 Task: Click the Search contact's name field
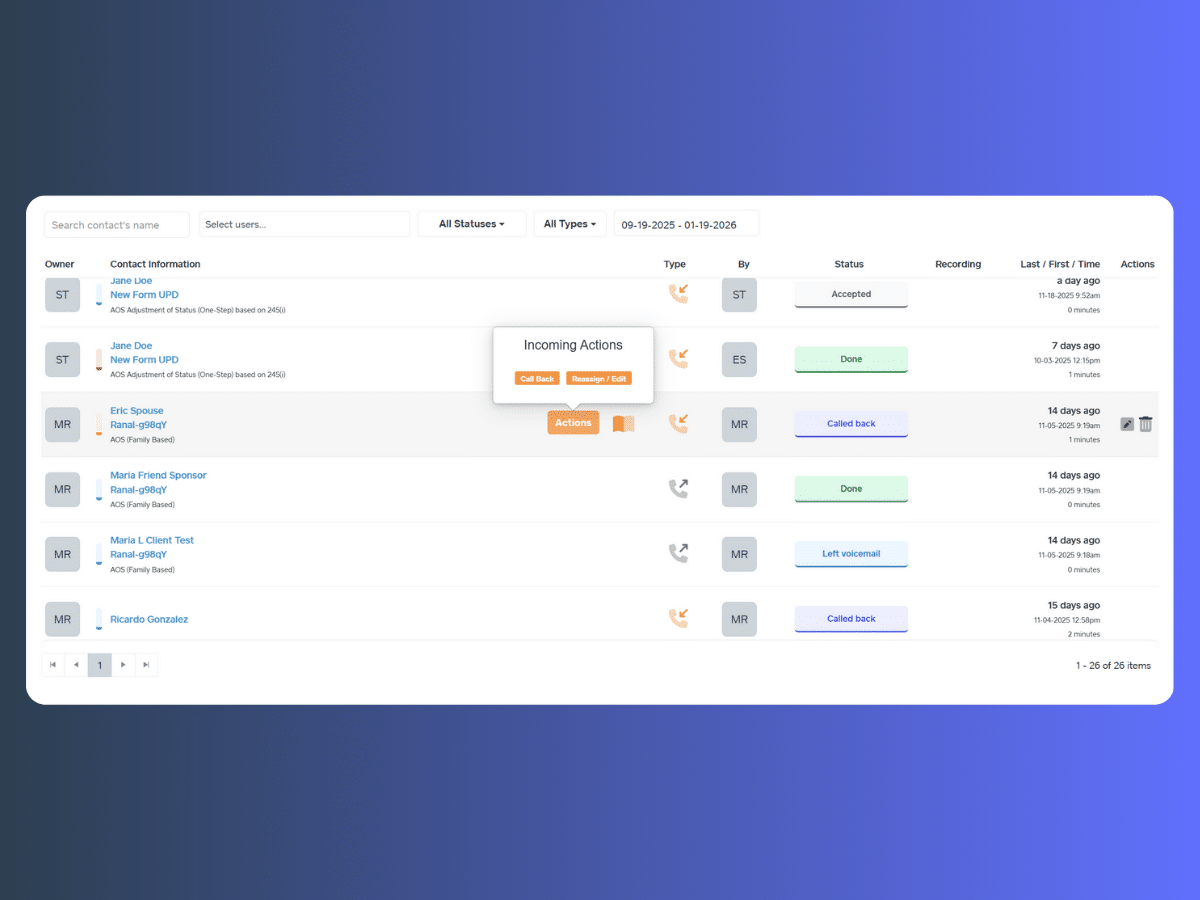pyautogui.click(x=116, y=225)
